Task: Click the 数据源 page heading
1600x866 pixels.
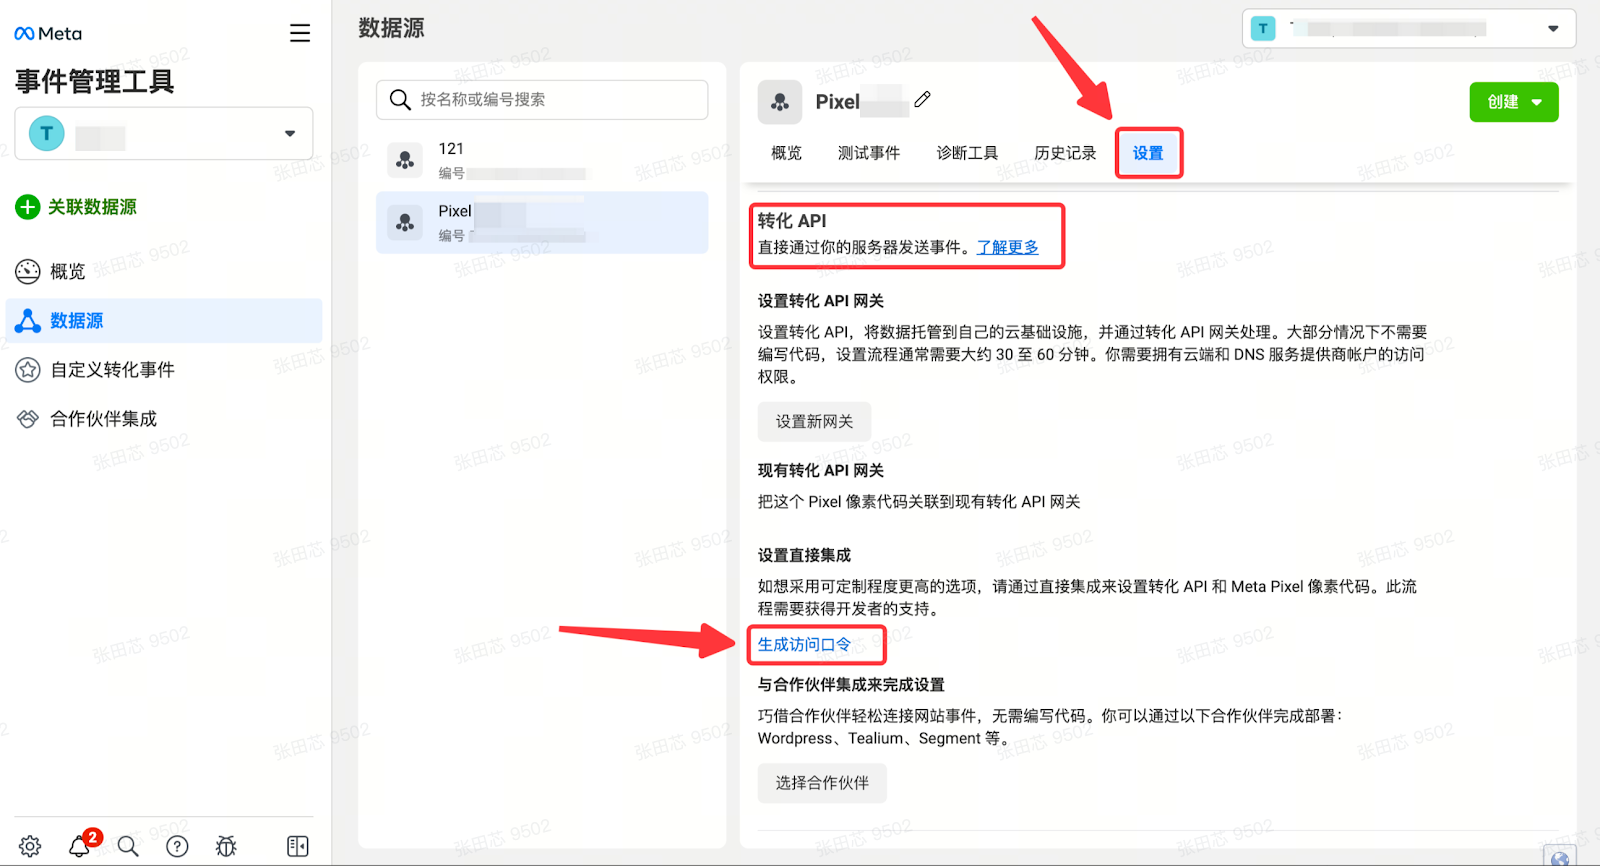Action: point(392,28)
